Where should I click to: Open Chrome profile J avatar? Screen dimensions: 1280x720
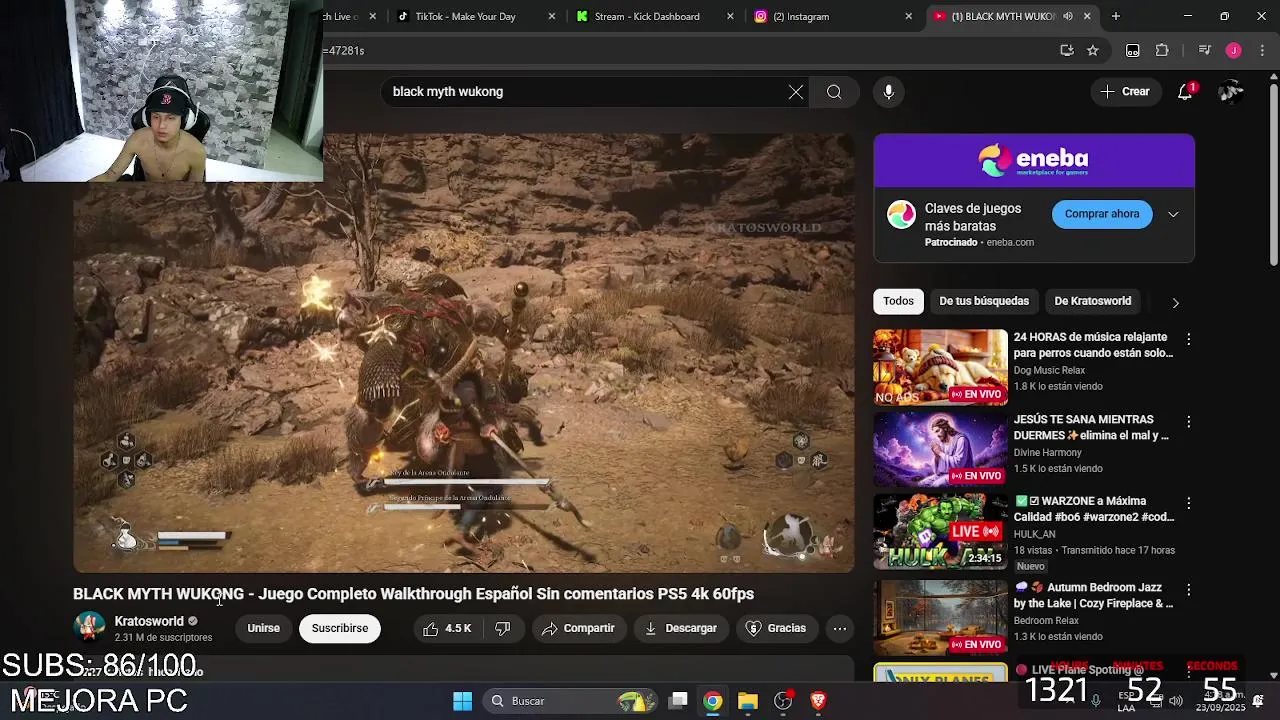pyautogui.click(x=1234, y=50)
